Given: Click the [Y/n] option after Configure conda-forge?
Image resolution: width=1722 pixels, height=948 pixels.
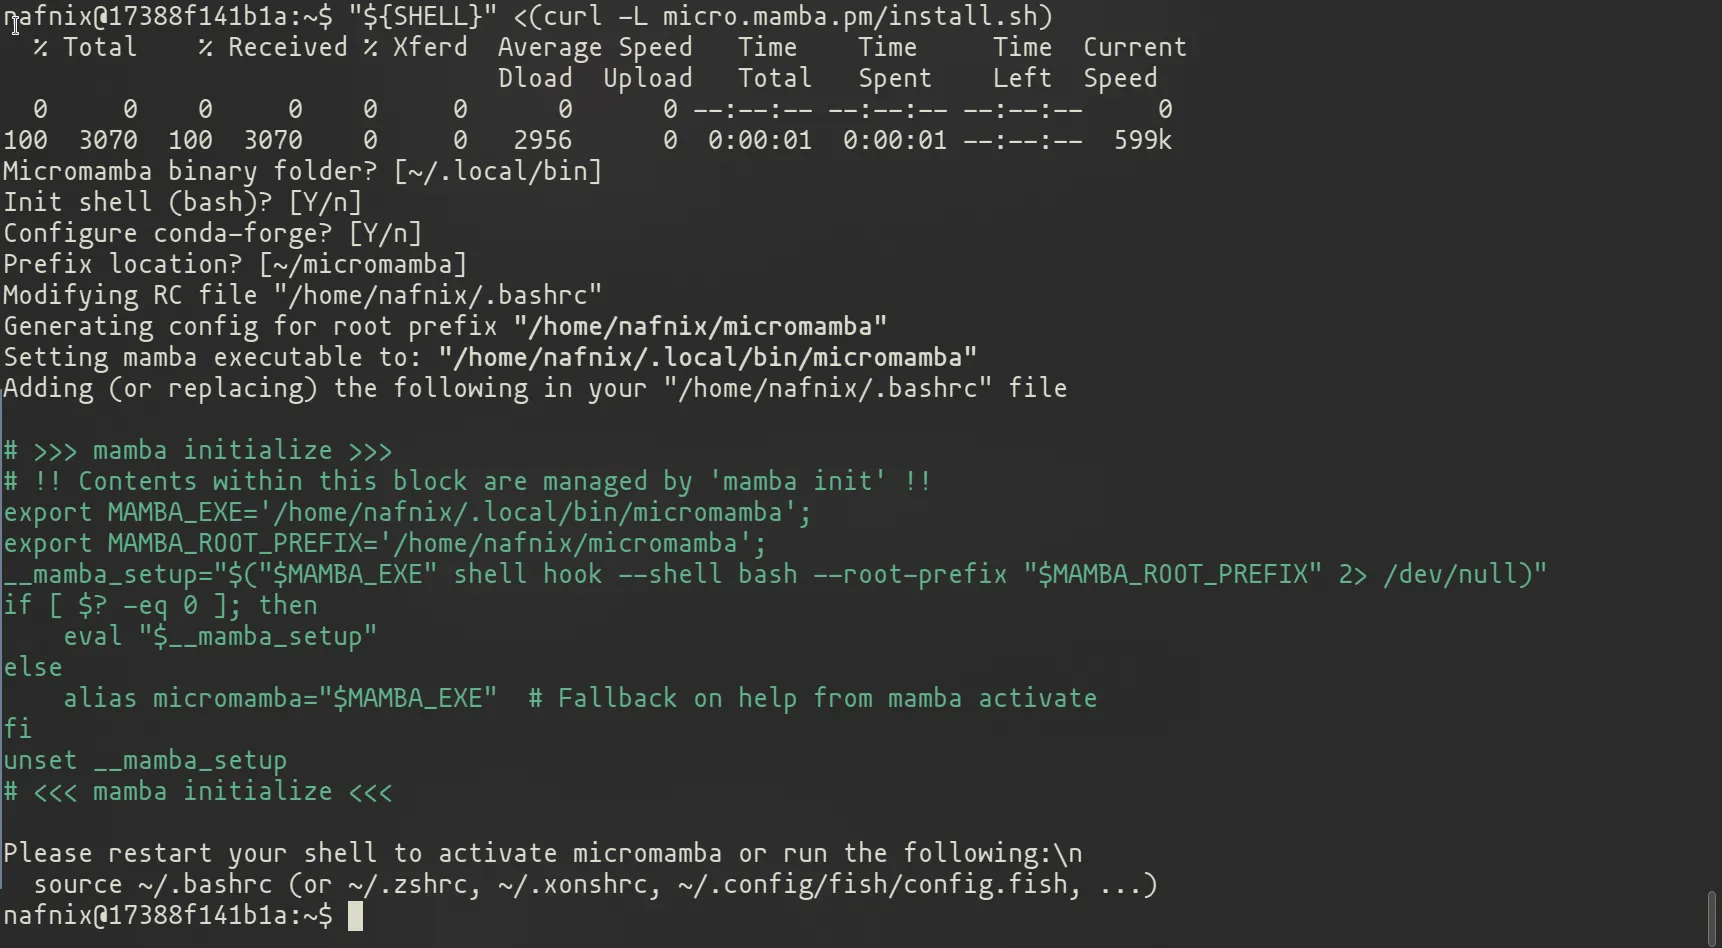Looking at the screenshot, I should tap(385, 234).
